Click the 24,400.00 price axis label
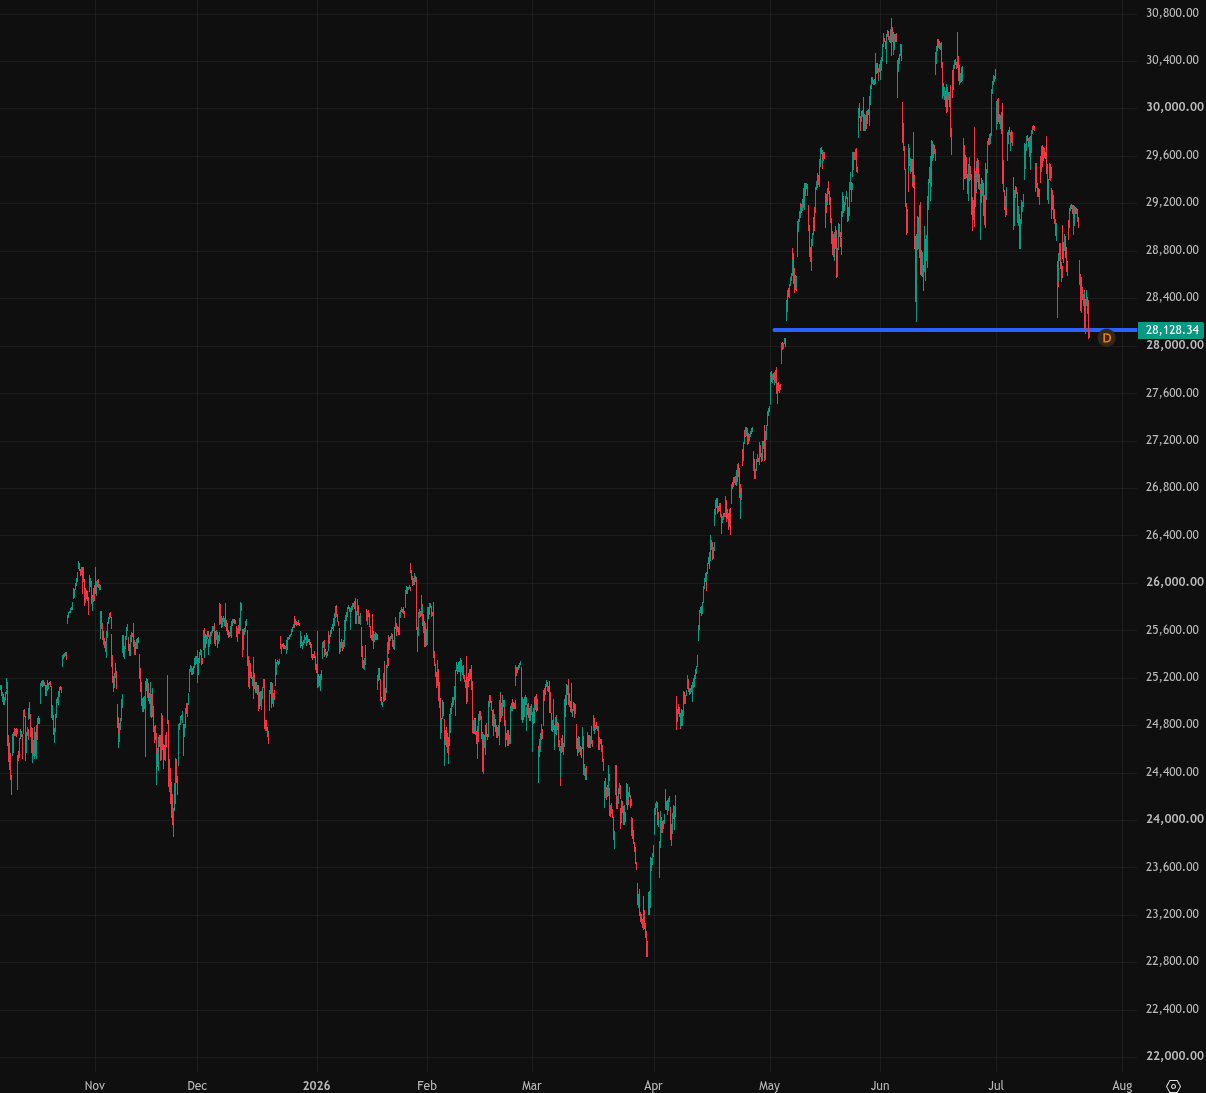Screen dimensions: 1206x1093 (x=1172, y=772)
